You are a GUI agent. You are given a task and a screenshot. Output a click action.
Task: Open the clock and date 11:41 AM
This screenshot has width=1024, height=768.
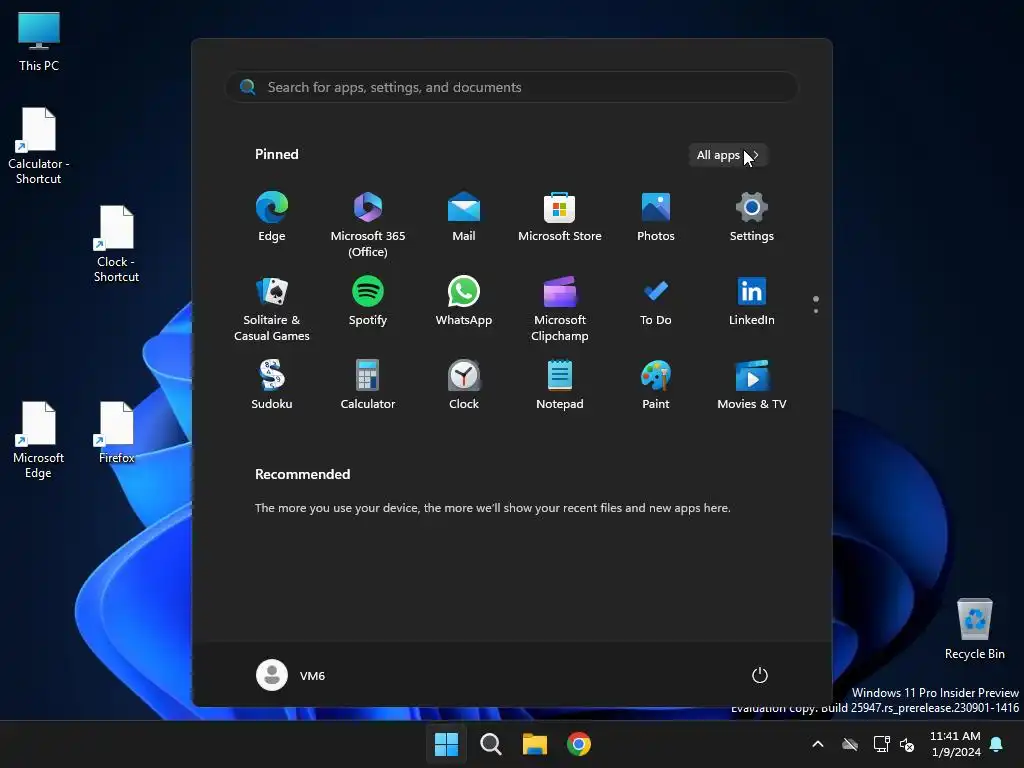point(955,744)
